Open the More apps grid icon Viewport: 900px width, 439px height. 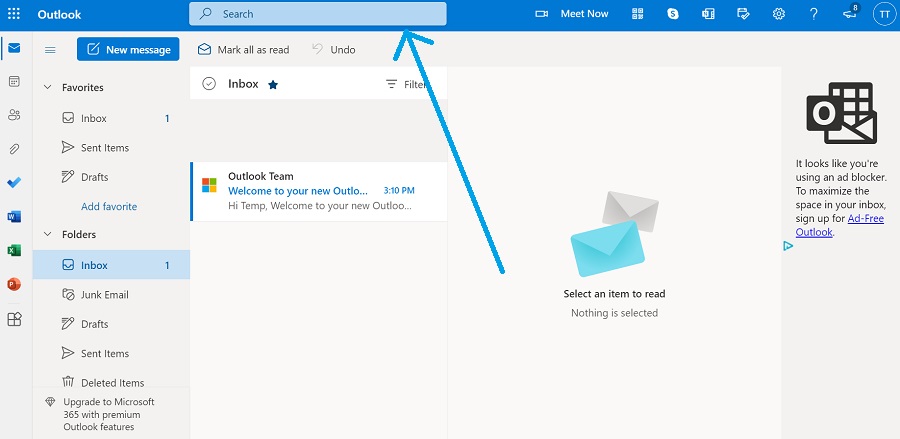[14, 320]
